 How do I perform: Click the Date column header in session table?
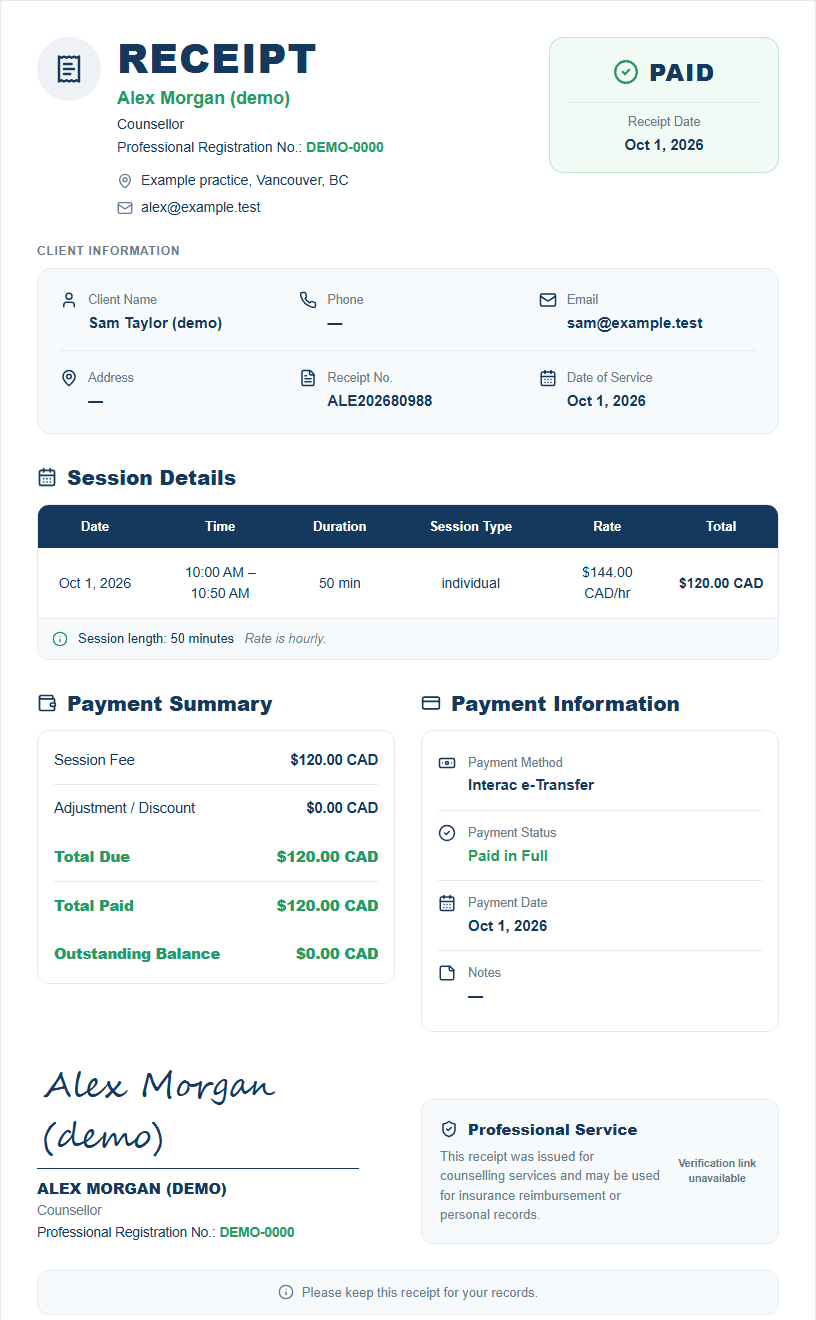click(95, 526)
